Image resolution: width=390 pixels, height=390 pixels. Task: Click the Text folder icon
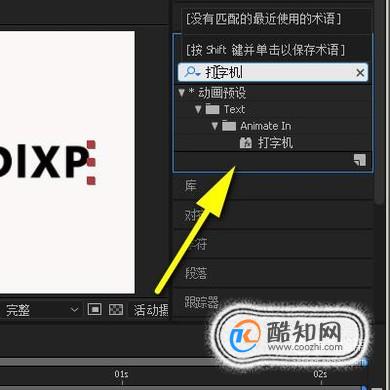(x=212, y=109)
